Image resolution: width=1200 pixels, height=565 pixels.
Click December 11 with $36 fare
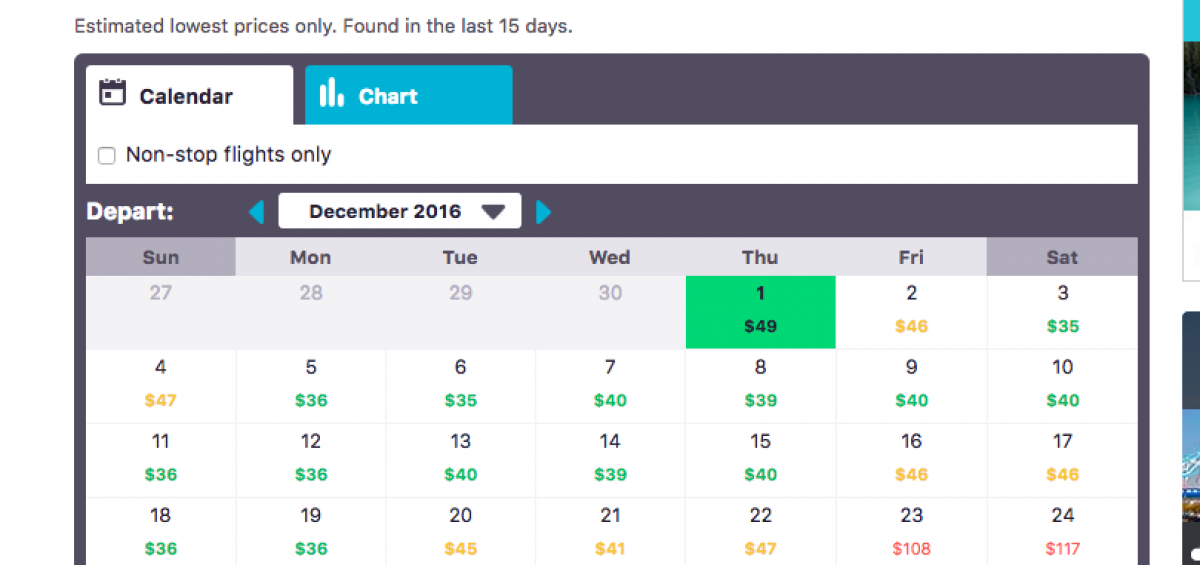tap(160, 459)
